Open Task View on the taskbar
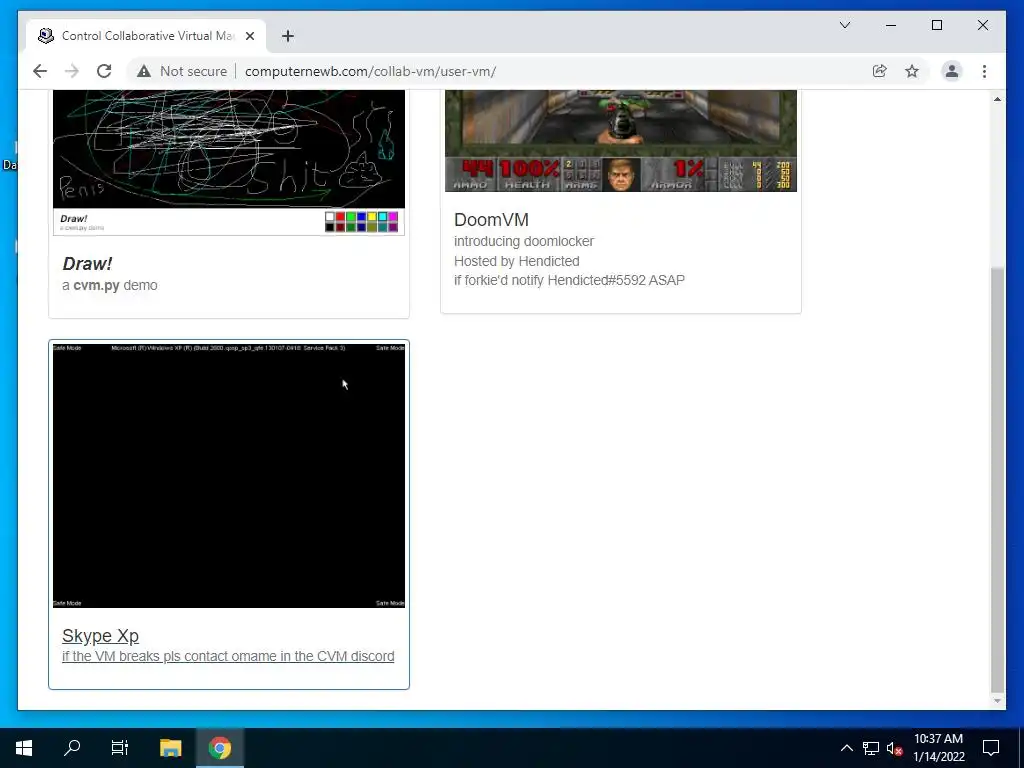 [120, 748]
